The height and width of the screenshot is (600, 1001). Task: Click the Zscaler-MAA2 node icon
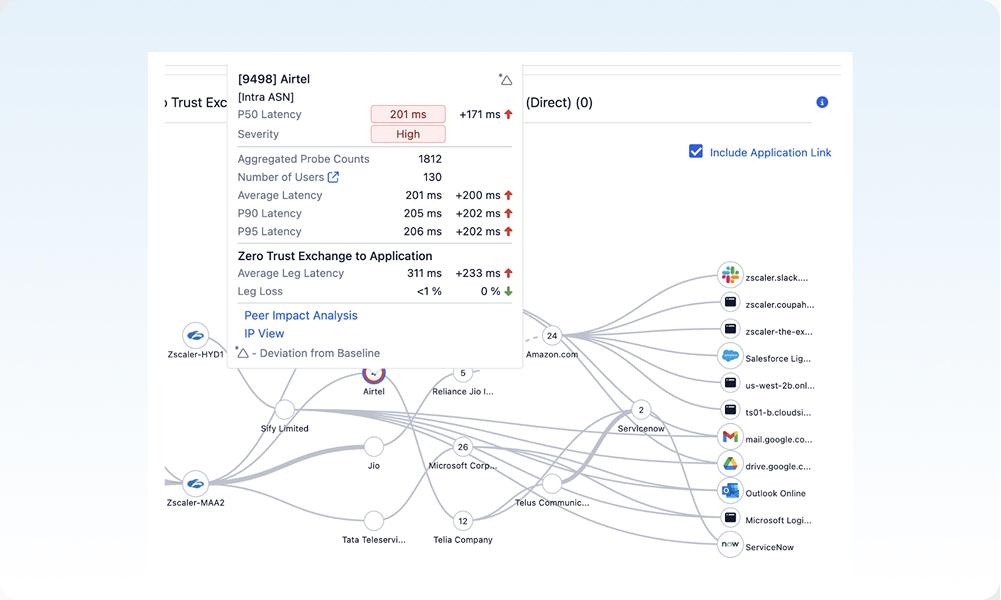195,483
